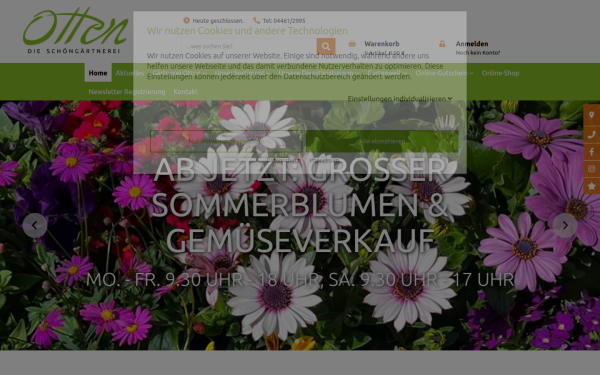Expand the Gartenwelt menu dropdown
The height and width of the screenshot is (375, 600).
387,73
